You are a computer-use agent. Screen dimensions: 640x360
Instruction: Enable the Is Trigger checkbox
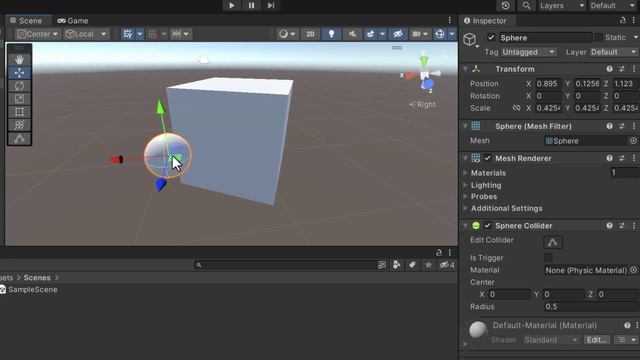pos(549,257)
